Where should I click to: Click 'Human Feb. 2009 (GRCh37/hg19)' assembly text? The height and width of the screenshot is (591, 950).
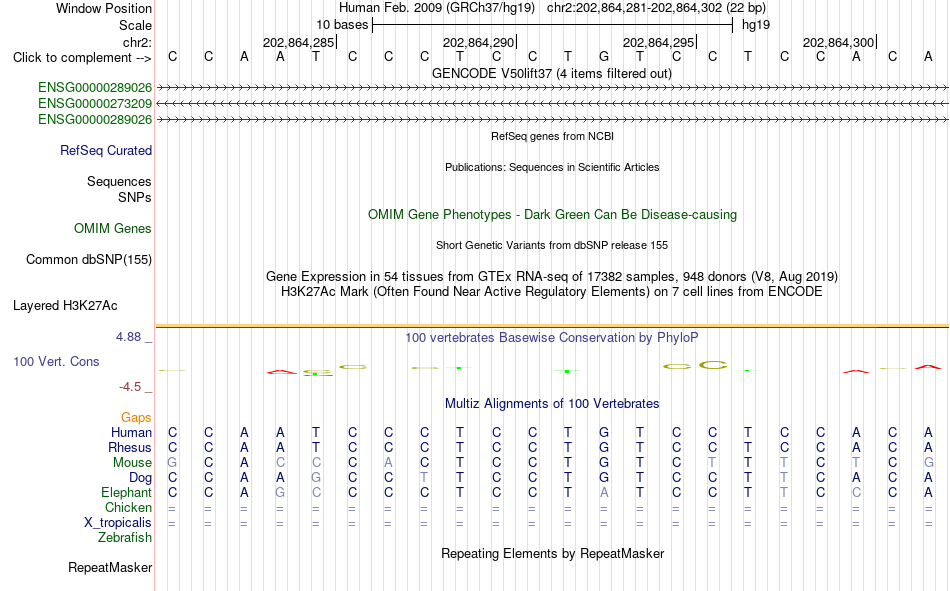[437, 8]
